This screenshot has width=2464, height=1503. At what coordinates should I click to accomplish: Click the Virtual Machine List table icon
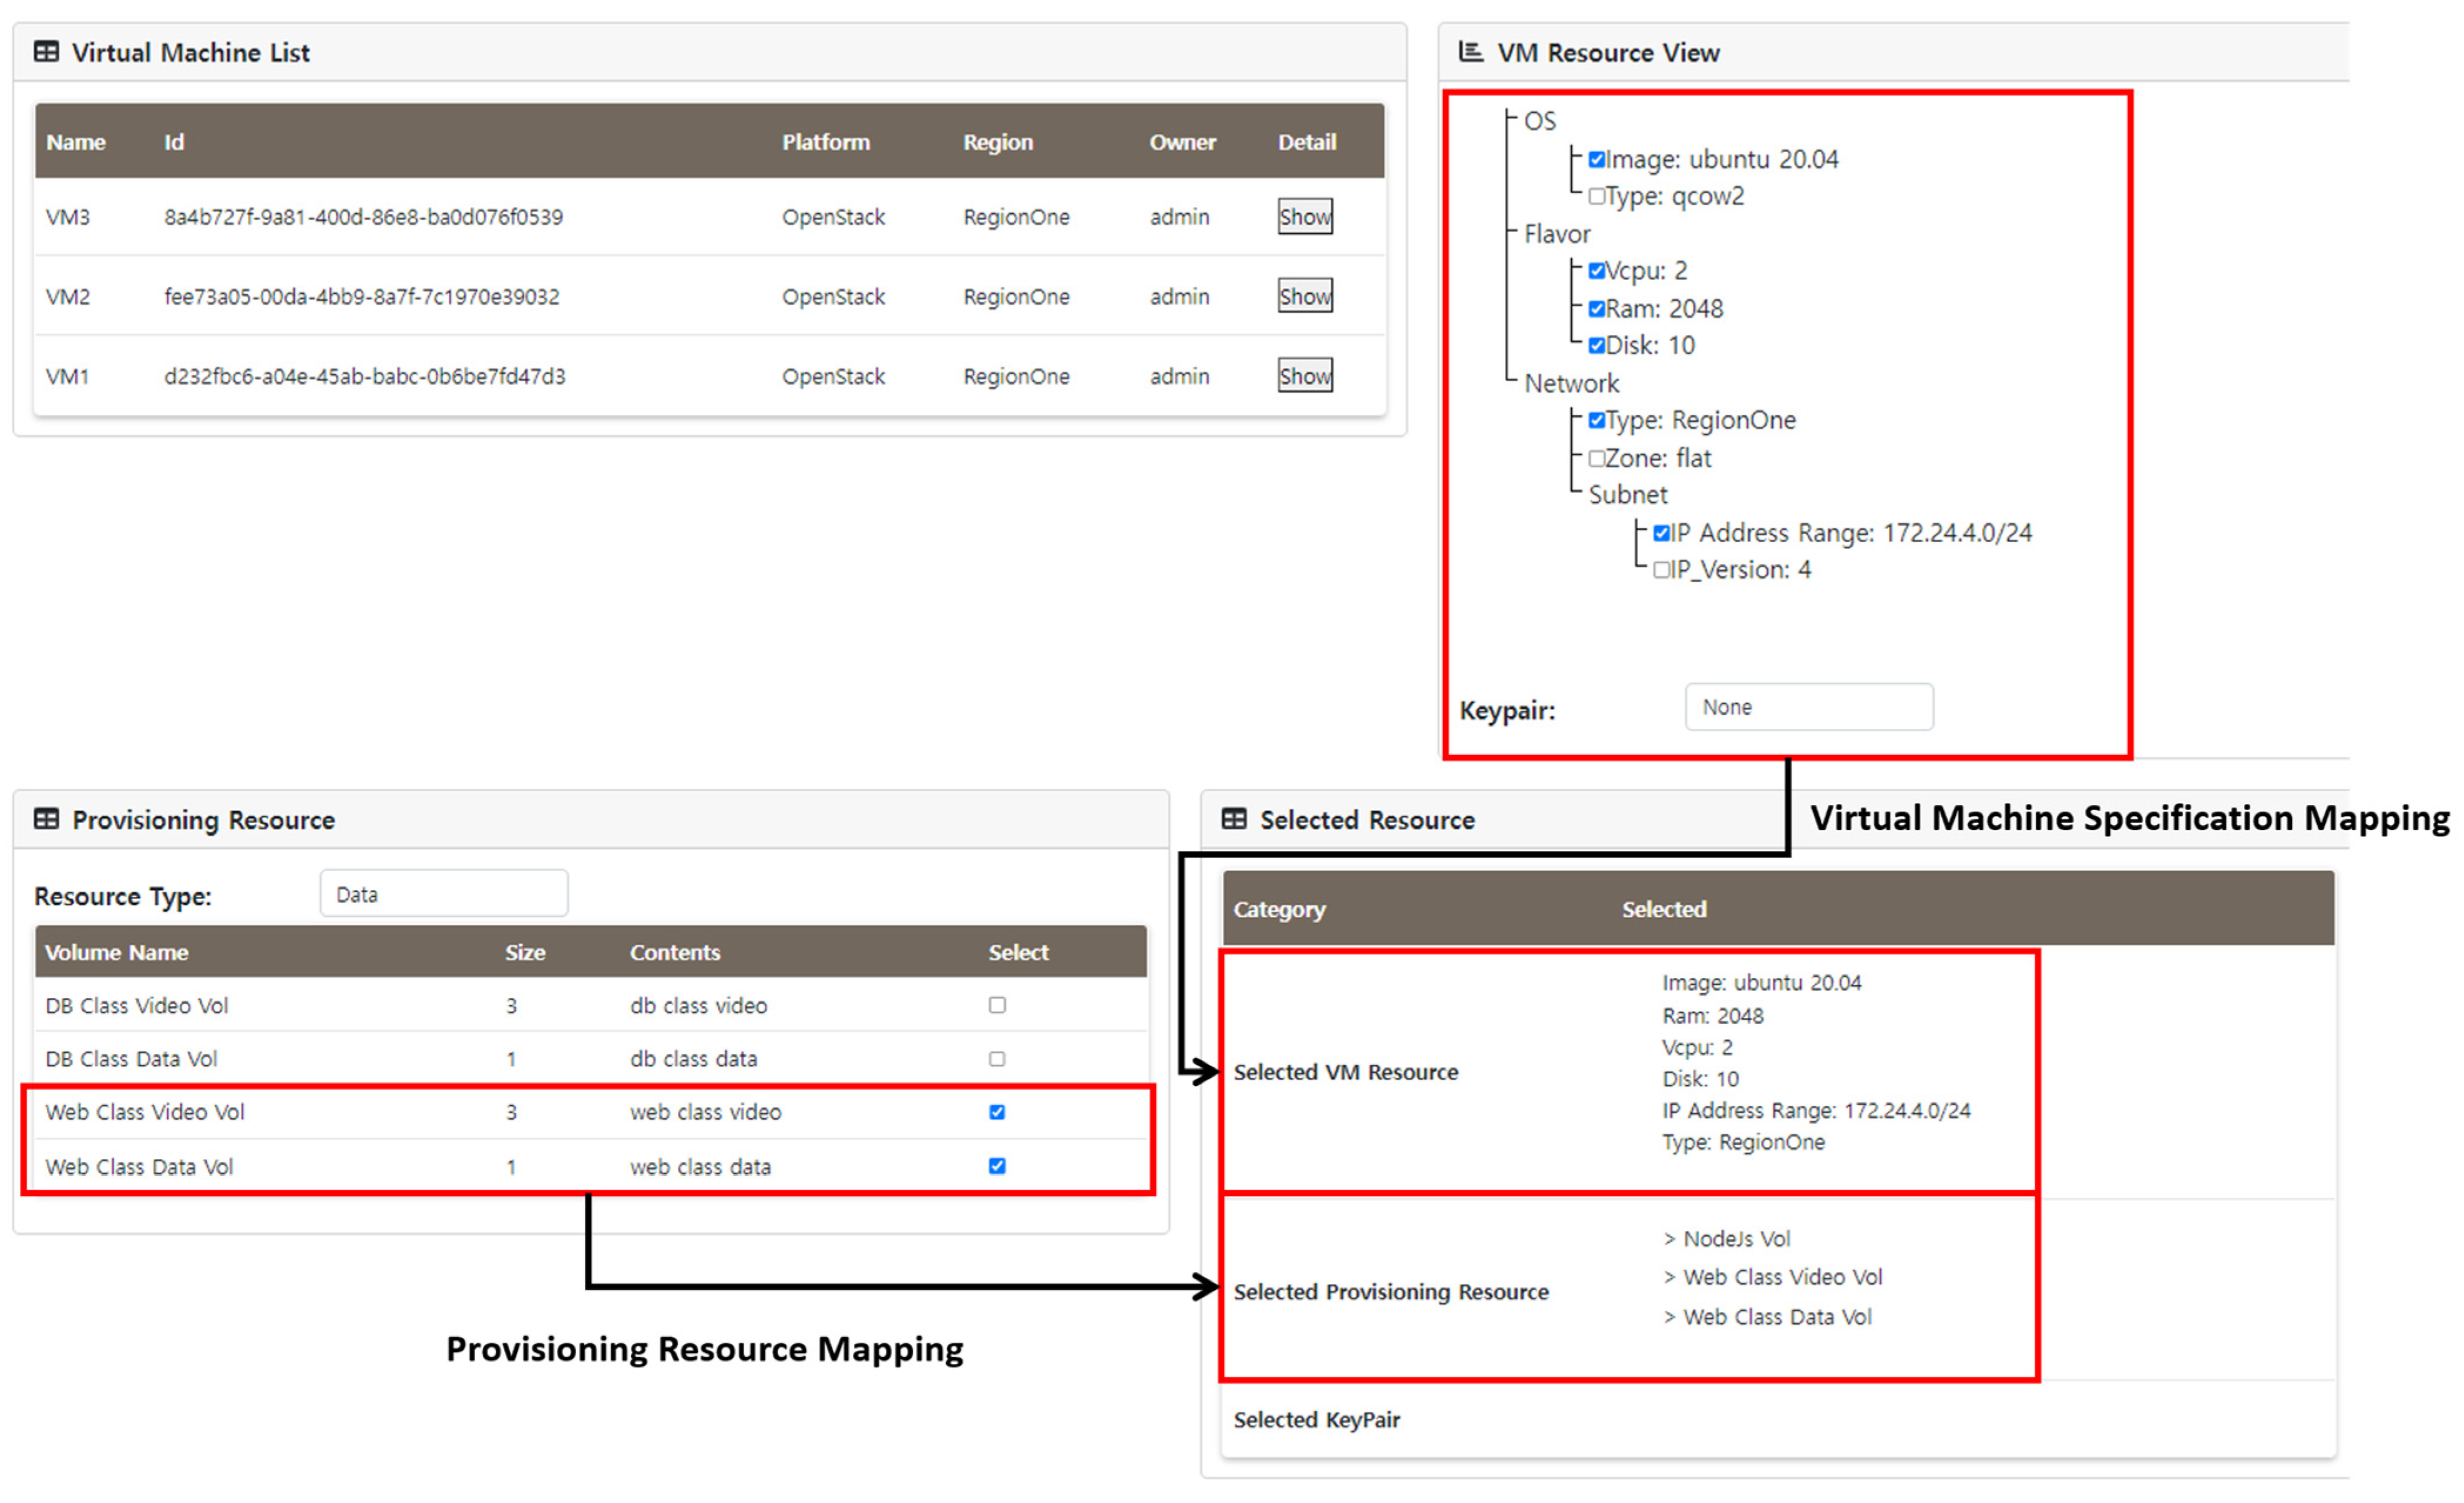tap(46, 52)
